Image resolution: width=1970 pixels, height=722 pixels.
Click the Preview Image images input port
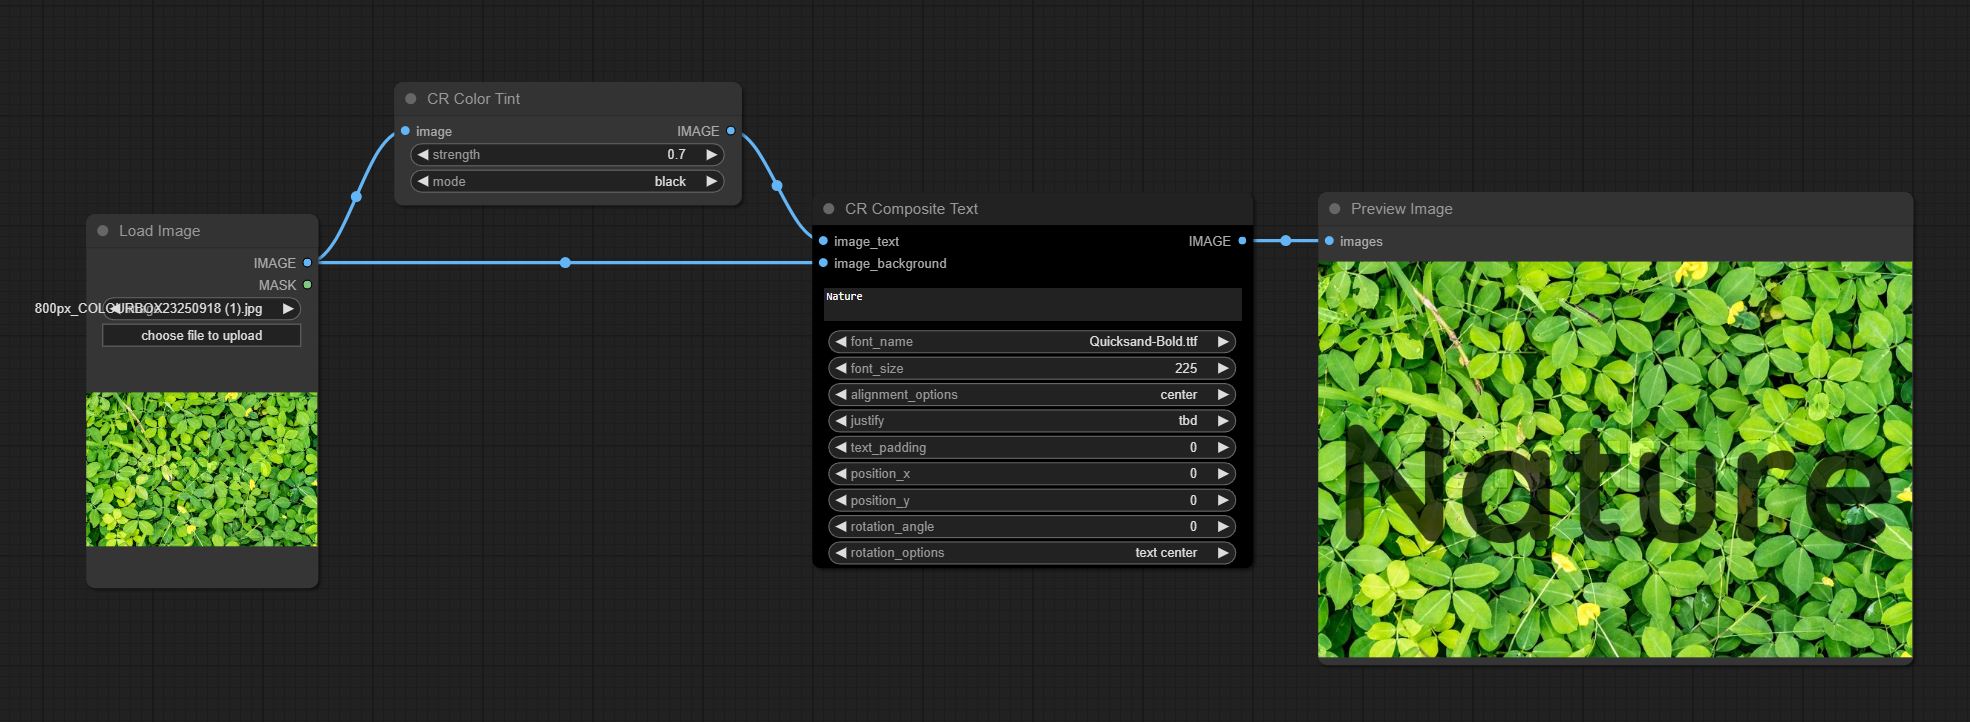click(1329, 241)
